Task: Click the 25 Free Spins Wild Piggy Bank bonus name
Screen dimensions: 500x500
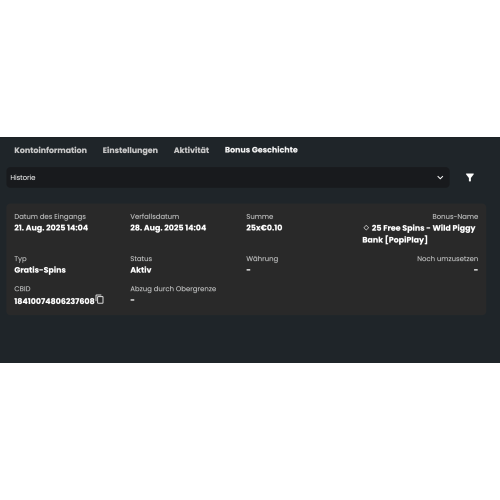Action: 419,234
